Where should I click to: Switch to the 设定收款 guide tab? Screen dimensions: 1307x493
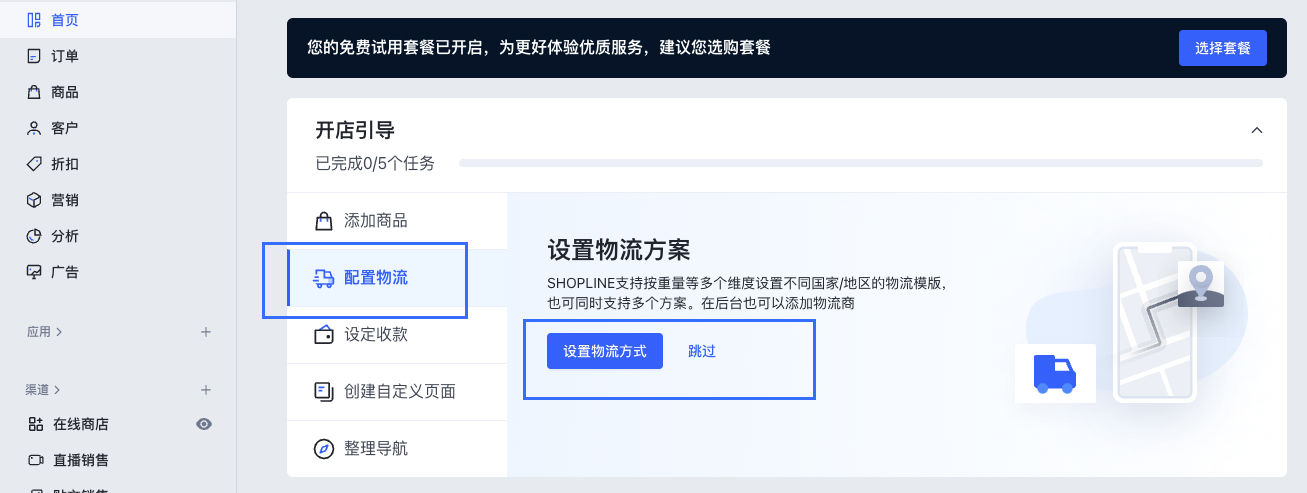(375, 335)
